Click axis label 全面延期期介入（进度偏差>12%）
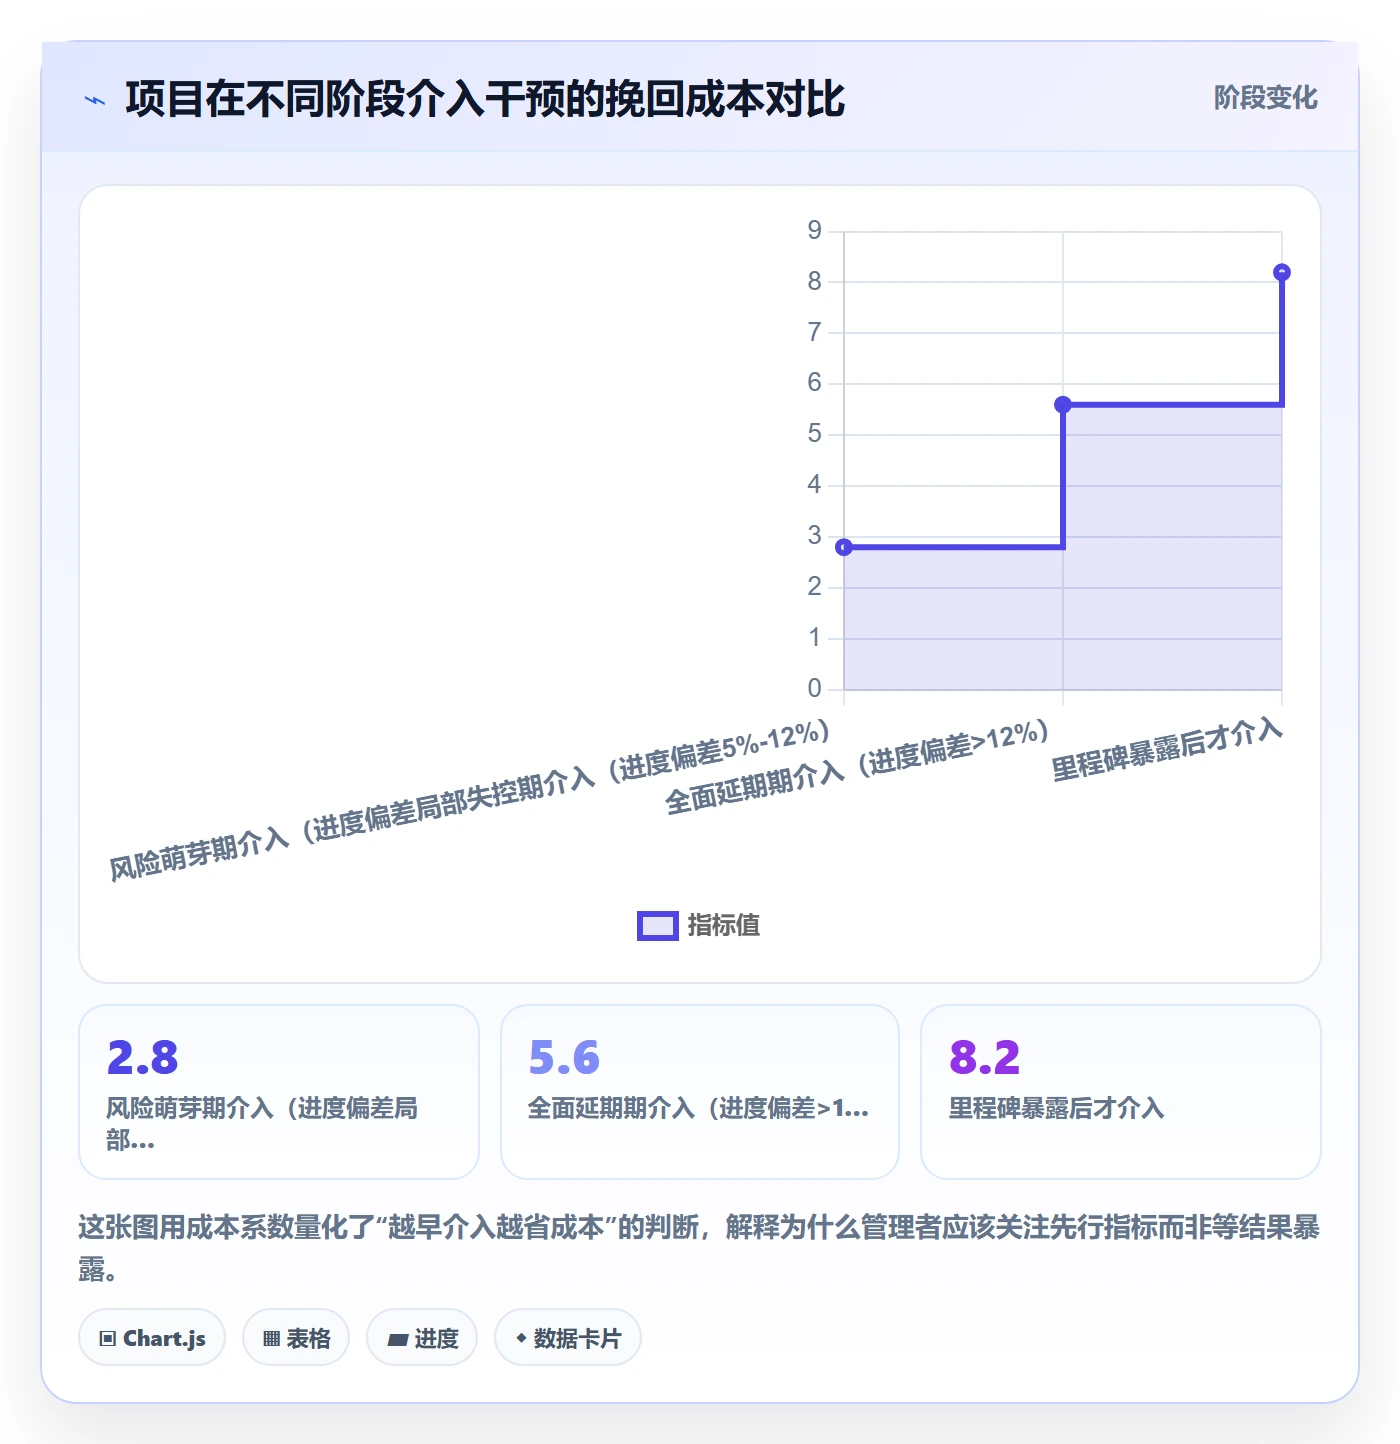The image size is (1400, 1444). [857, 766]
